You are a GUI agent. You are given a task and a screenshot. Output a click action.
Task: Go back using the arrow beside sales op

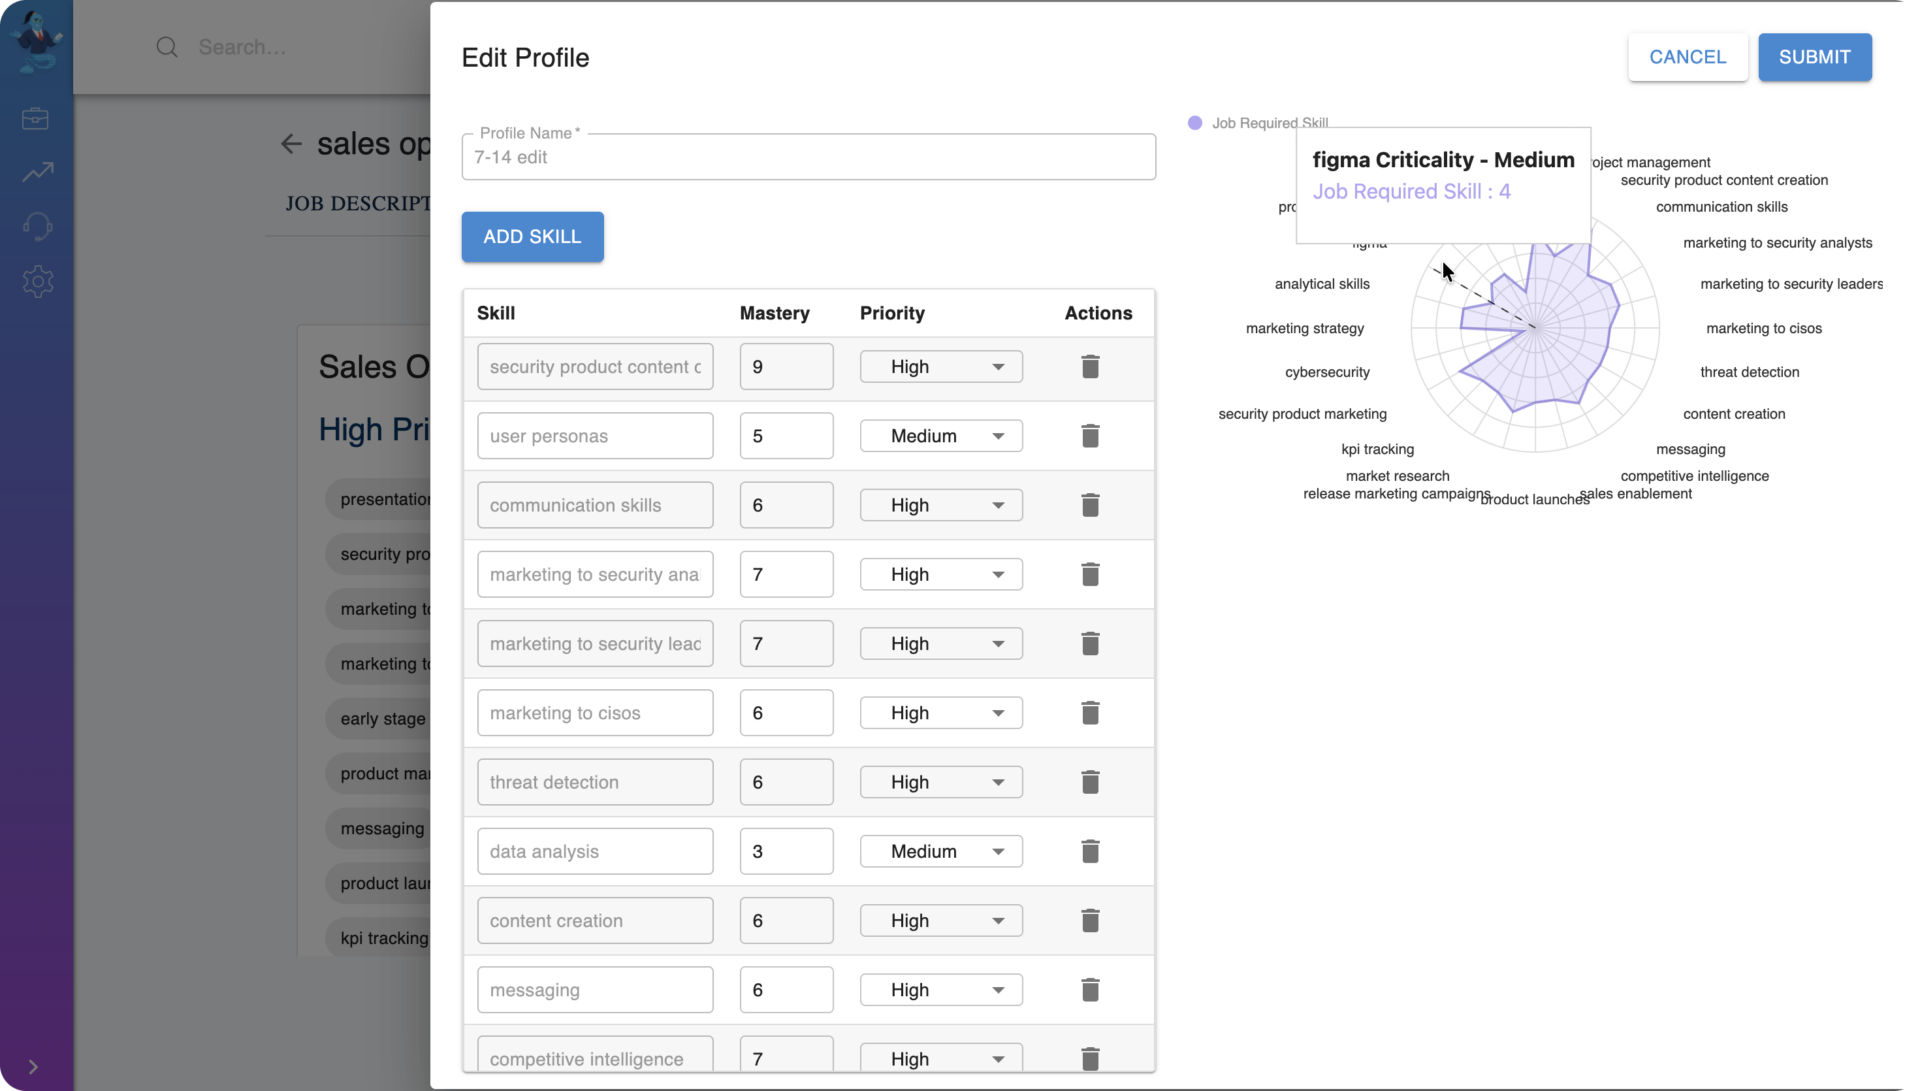coord(291,144)
